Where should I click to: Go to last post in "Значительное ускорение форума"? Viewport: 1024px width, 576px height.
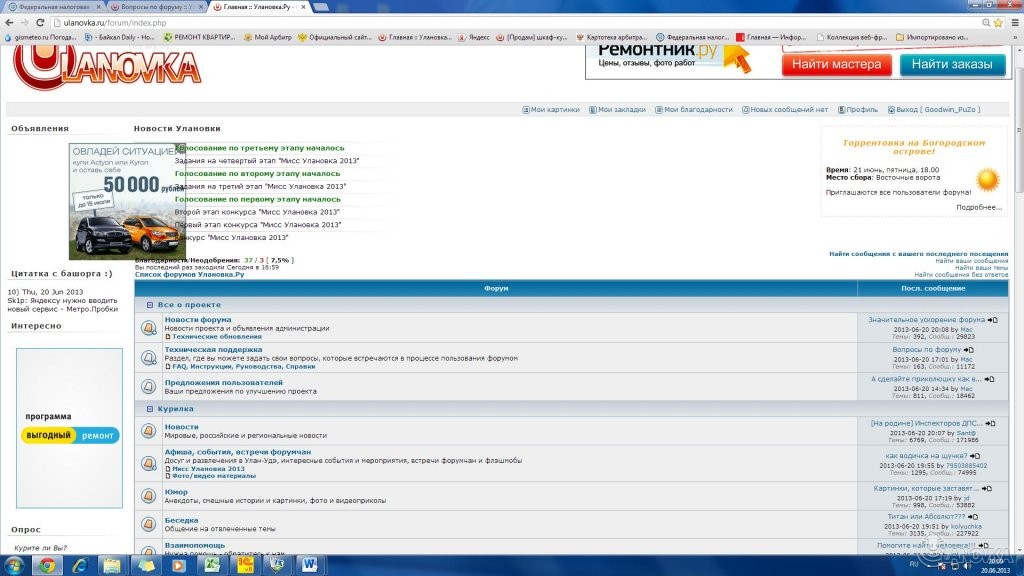[992, 320]
